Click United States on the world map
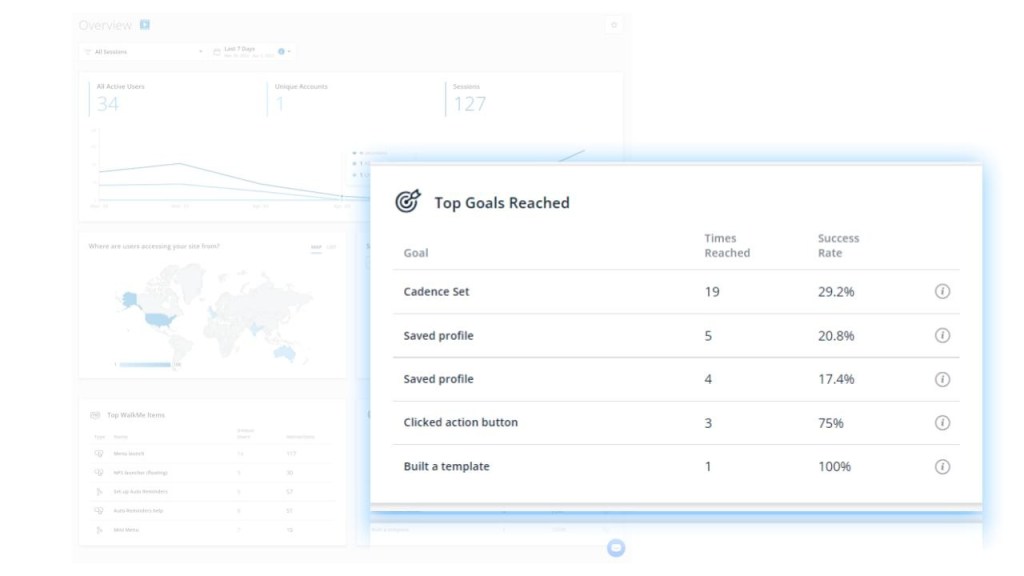The width and height of the screenshot is (1024, 576). coord(157,319)
